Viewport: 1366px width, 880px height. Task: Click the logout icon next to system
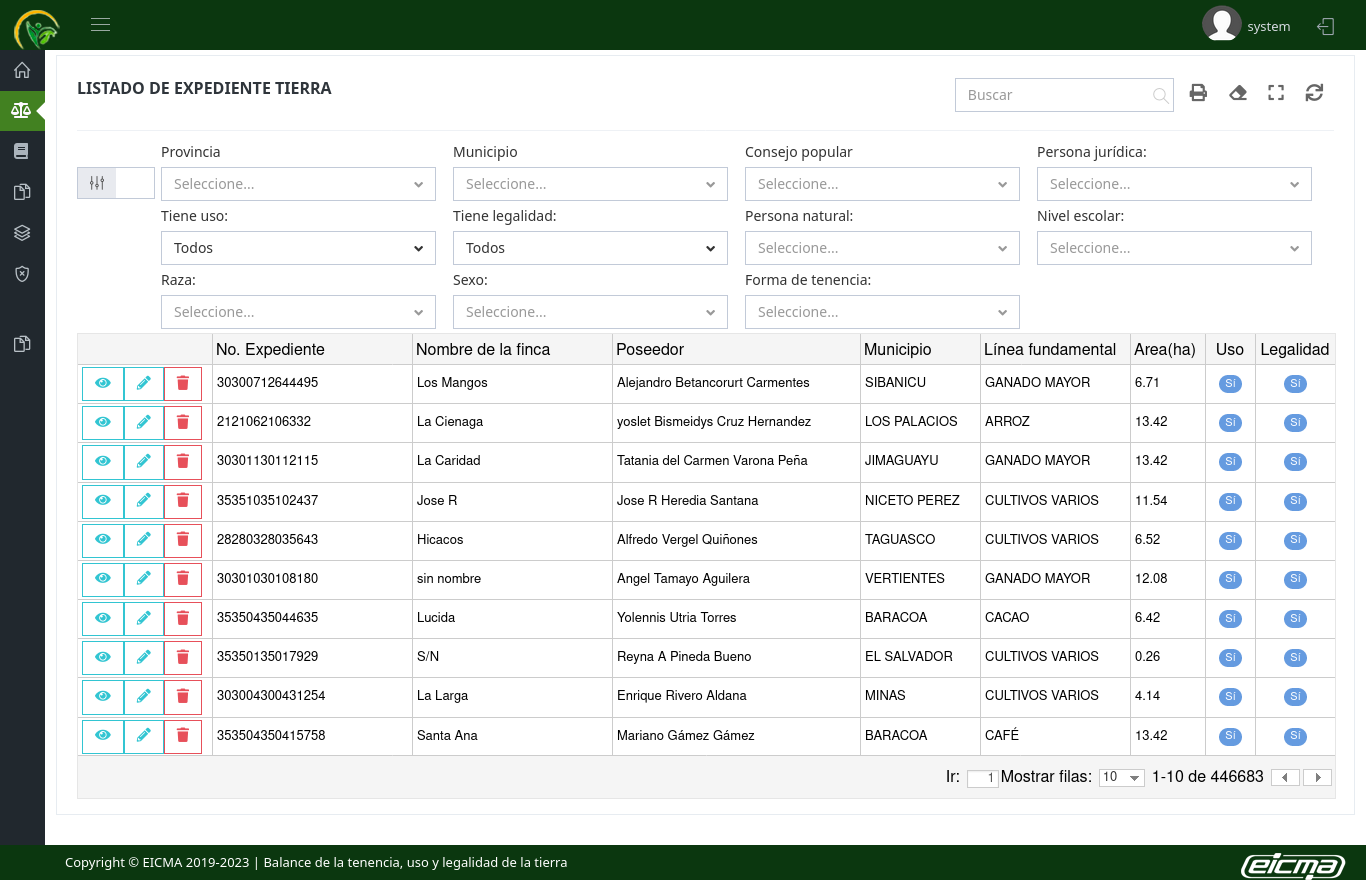[x=1326, y=27]
